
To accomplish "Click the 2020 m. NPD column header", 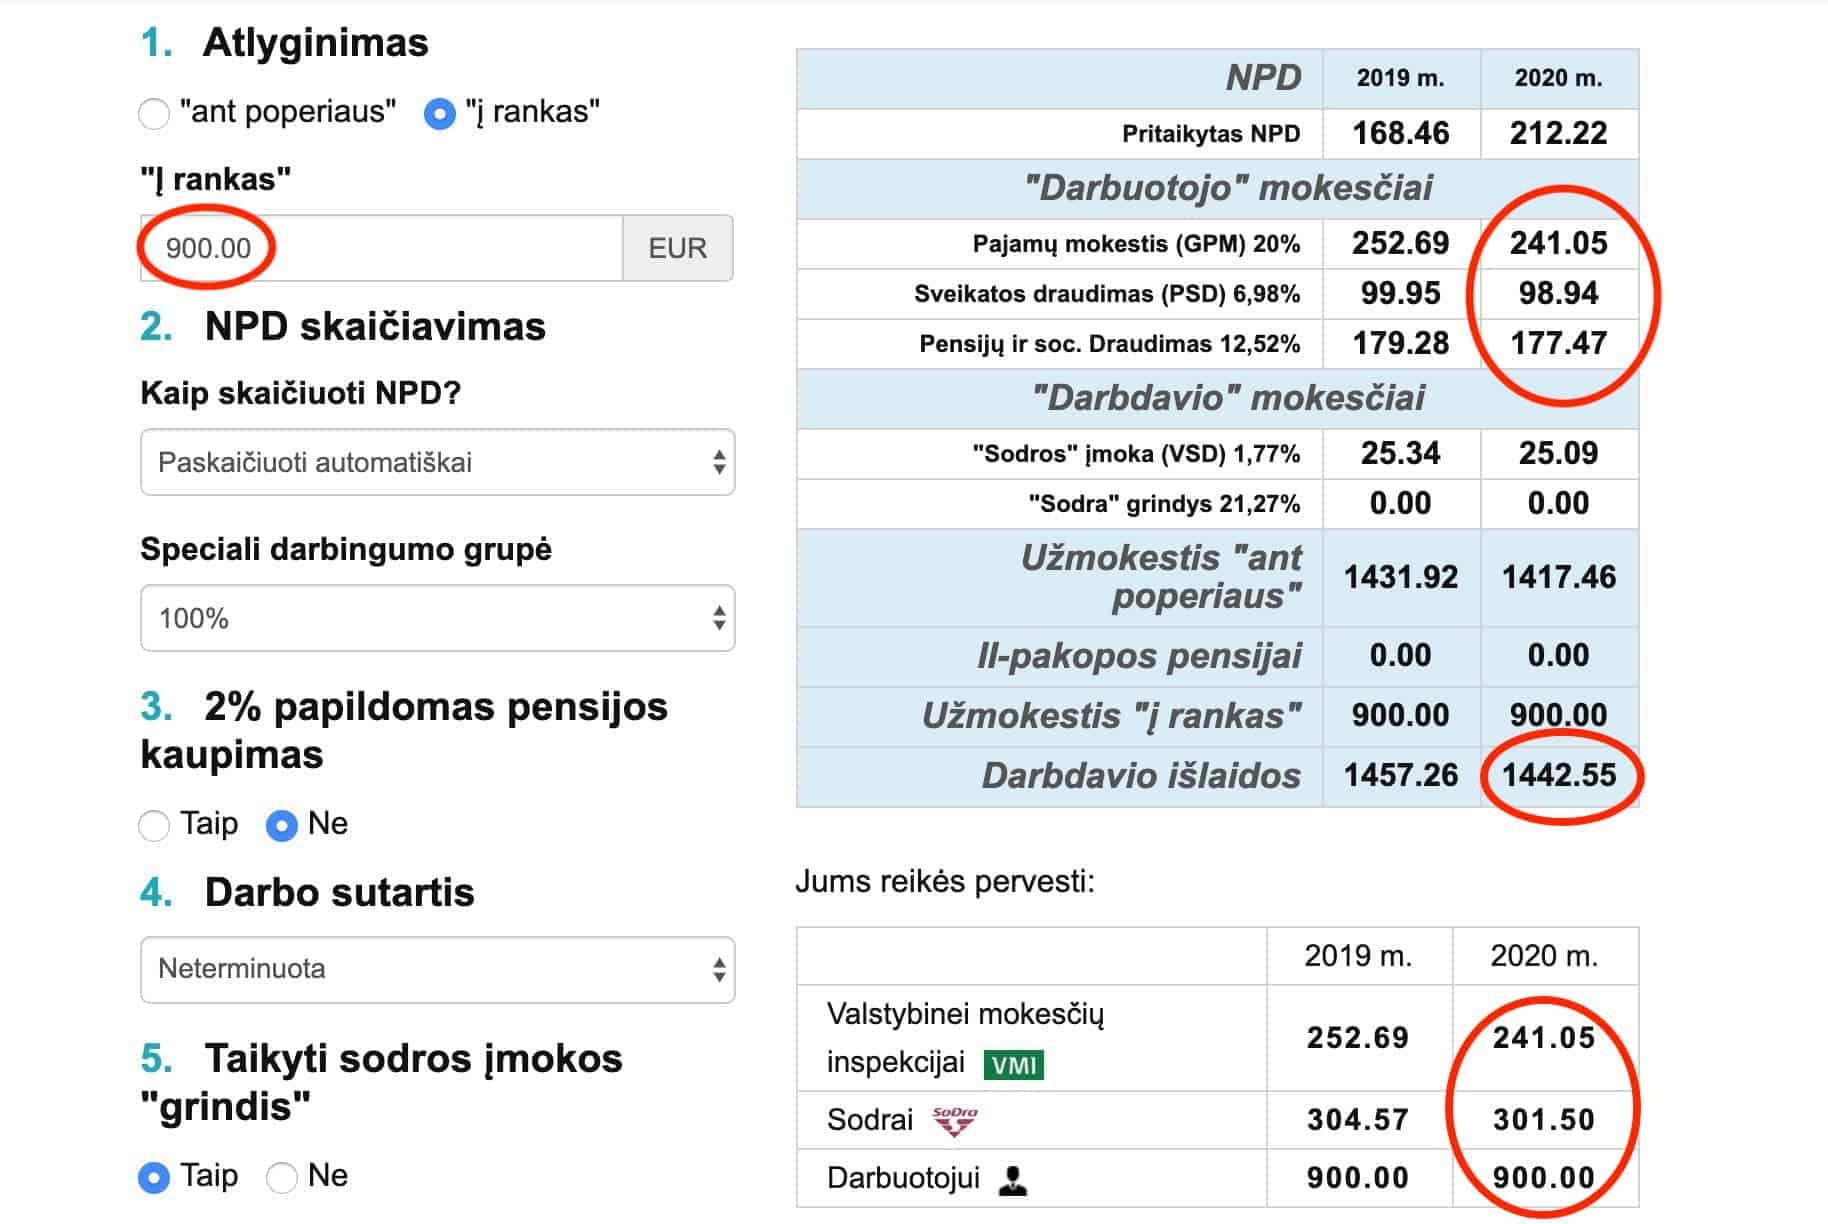I will pos(1558,78).
